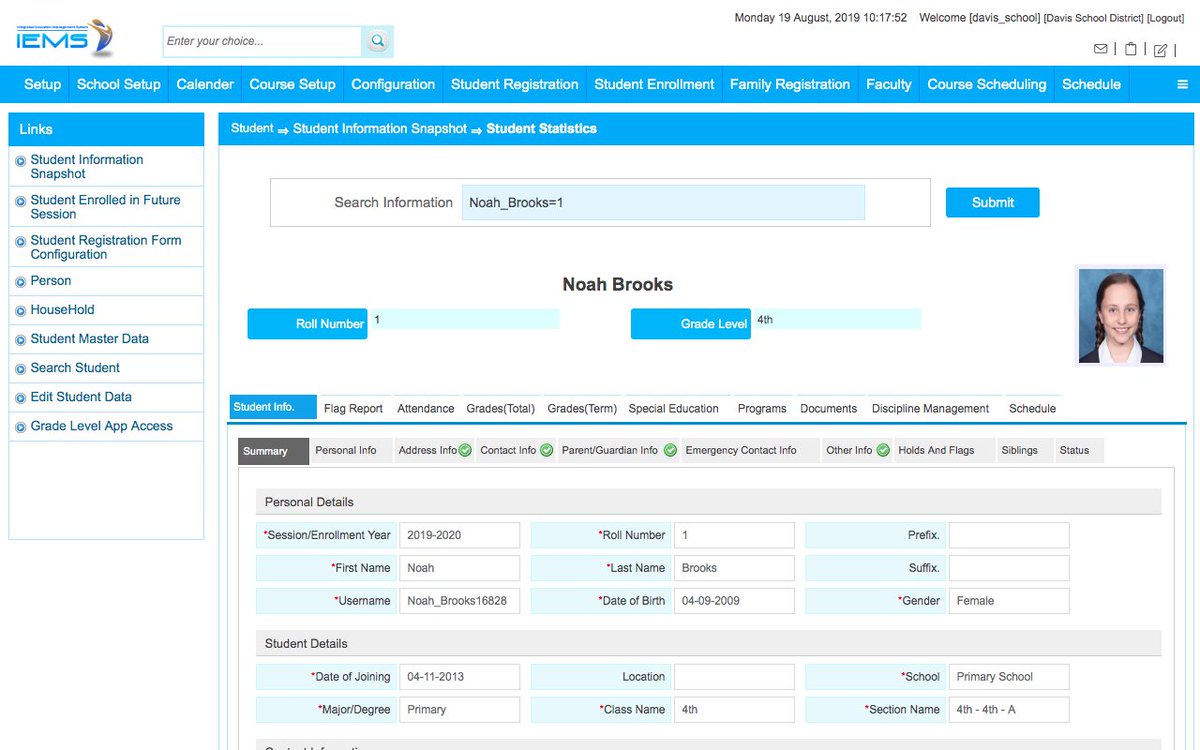Open the Course Scheduling menu
1200x750 pixels.
(x=986, y=84)
